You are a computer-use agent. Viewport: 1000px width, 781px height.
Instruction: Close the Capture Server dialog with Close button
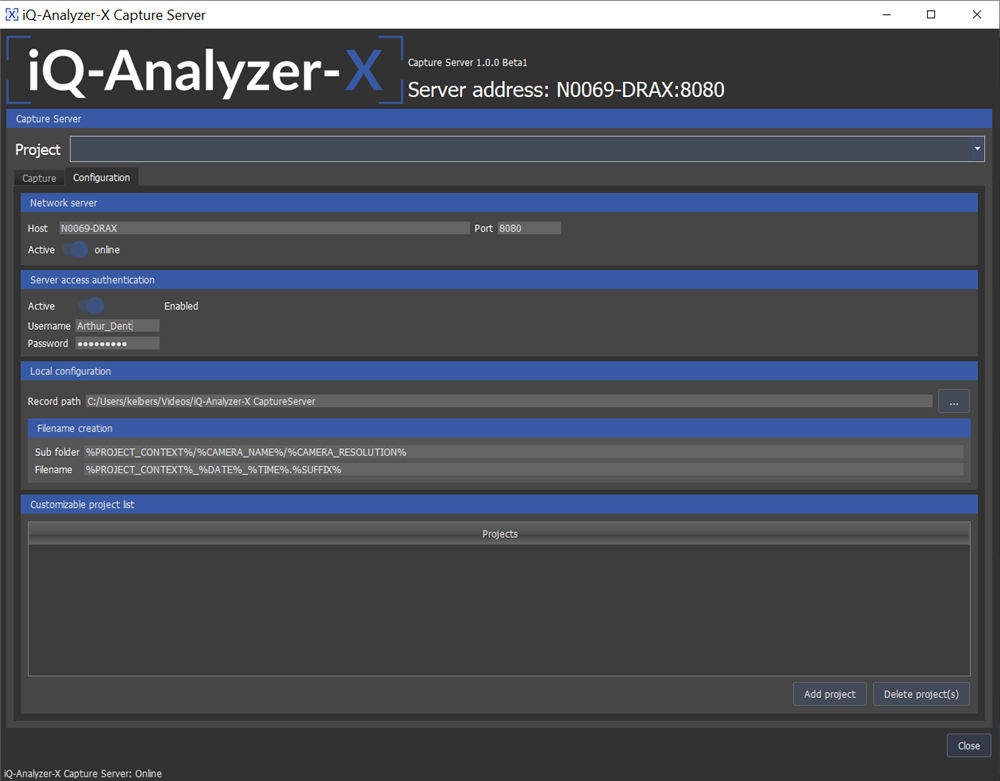point(969,746)
